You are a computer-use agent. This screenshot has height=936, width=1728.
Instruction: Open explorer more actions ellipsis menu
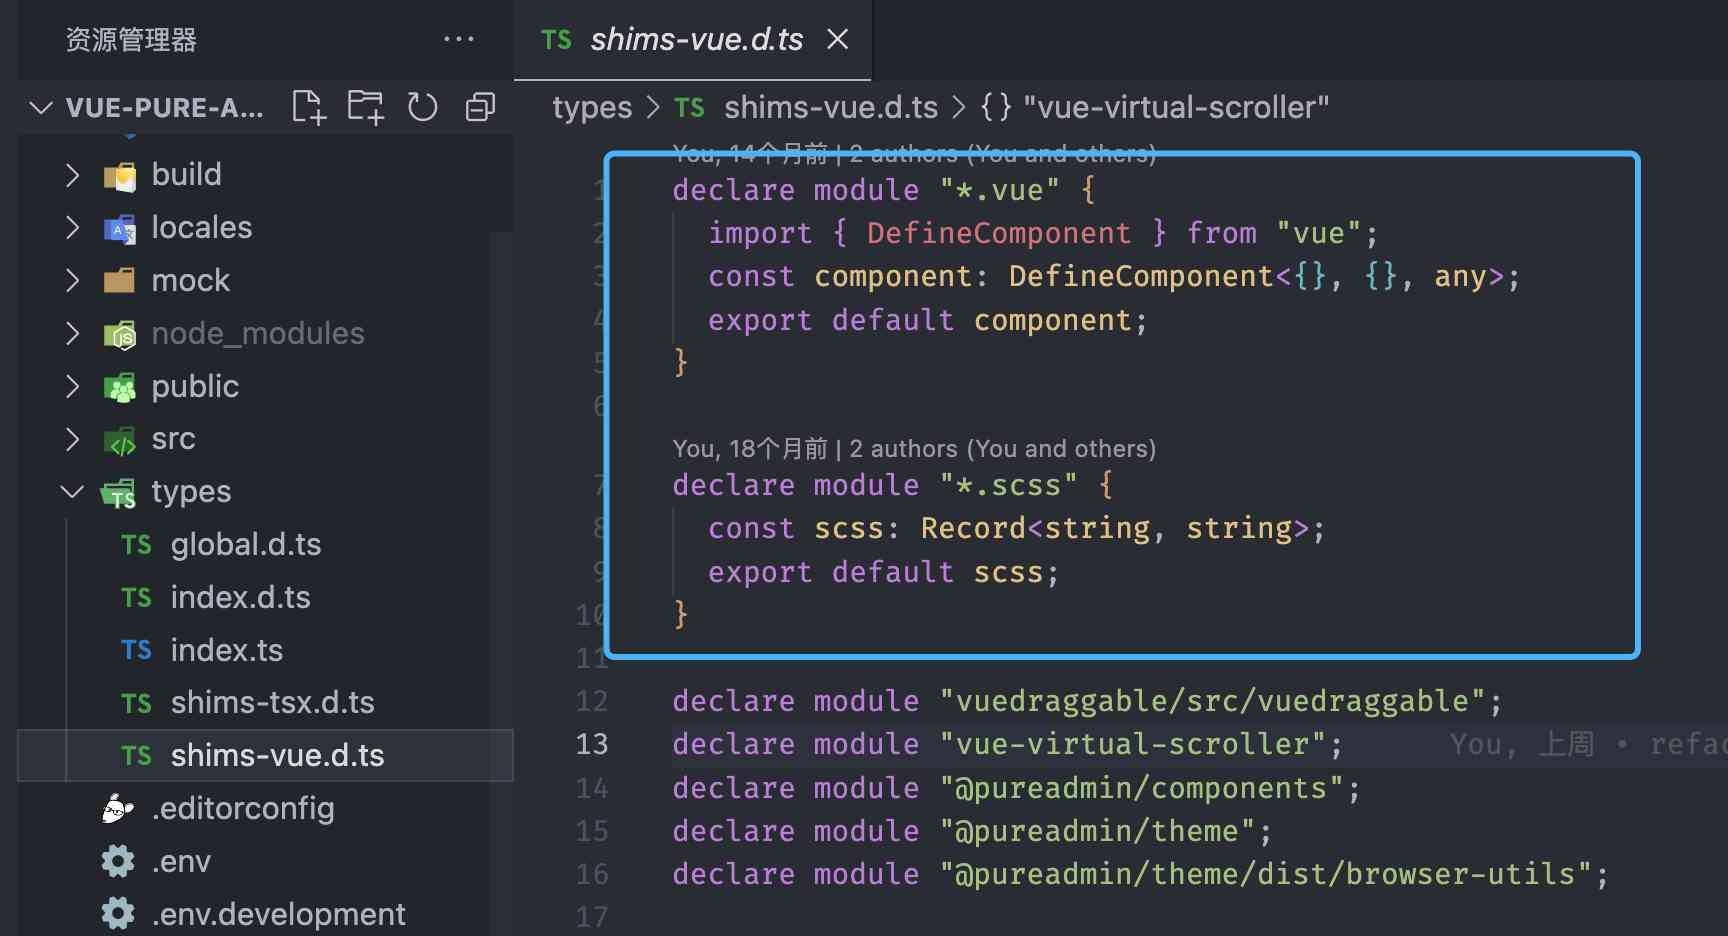point(458,39)
